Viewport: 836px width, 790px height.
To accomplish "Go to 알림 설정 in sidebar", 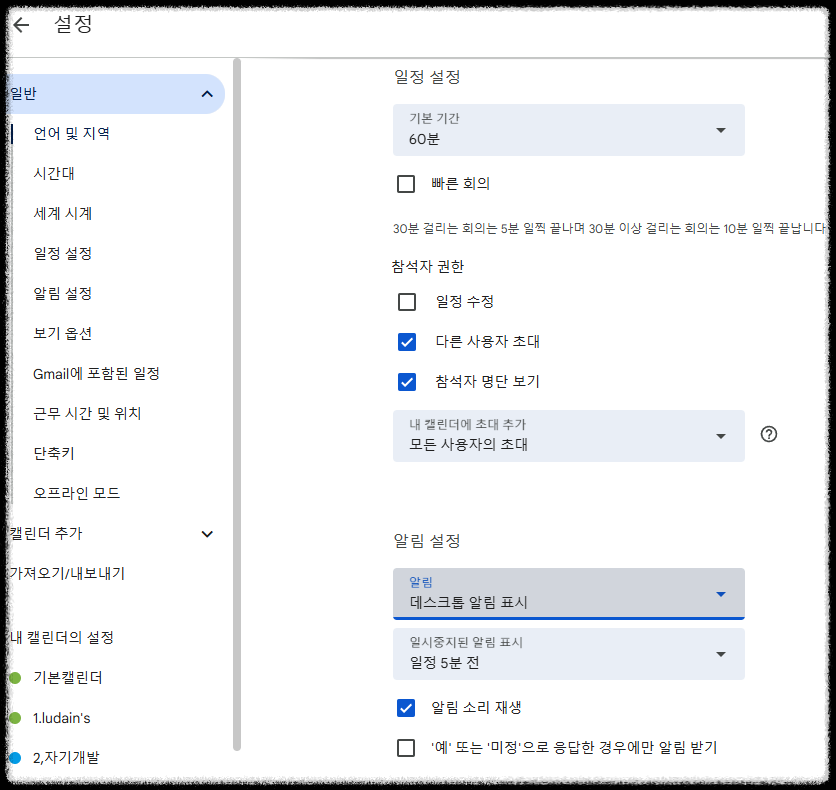I will point(63,293).
